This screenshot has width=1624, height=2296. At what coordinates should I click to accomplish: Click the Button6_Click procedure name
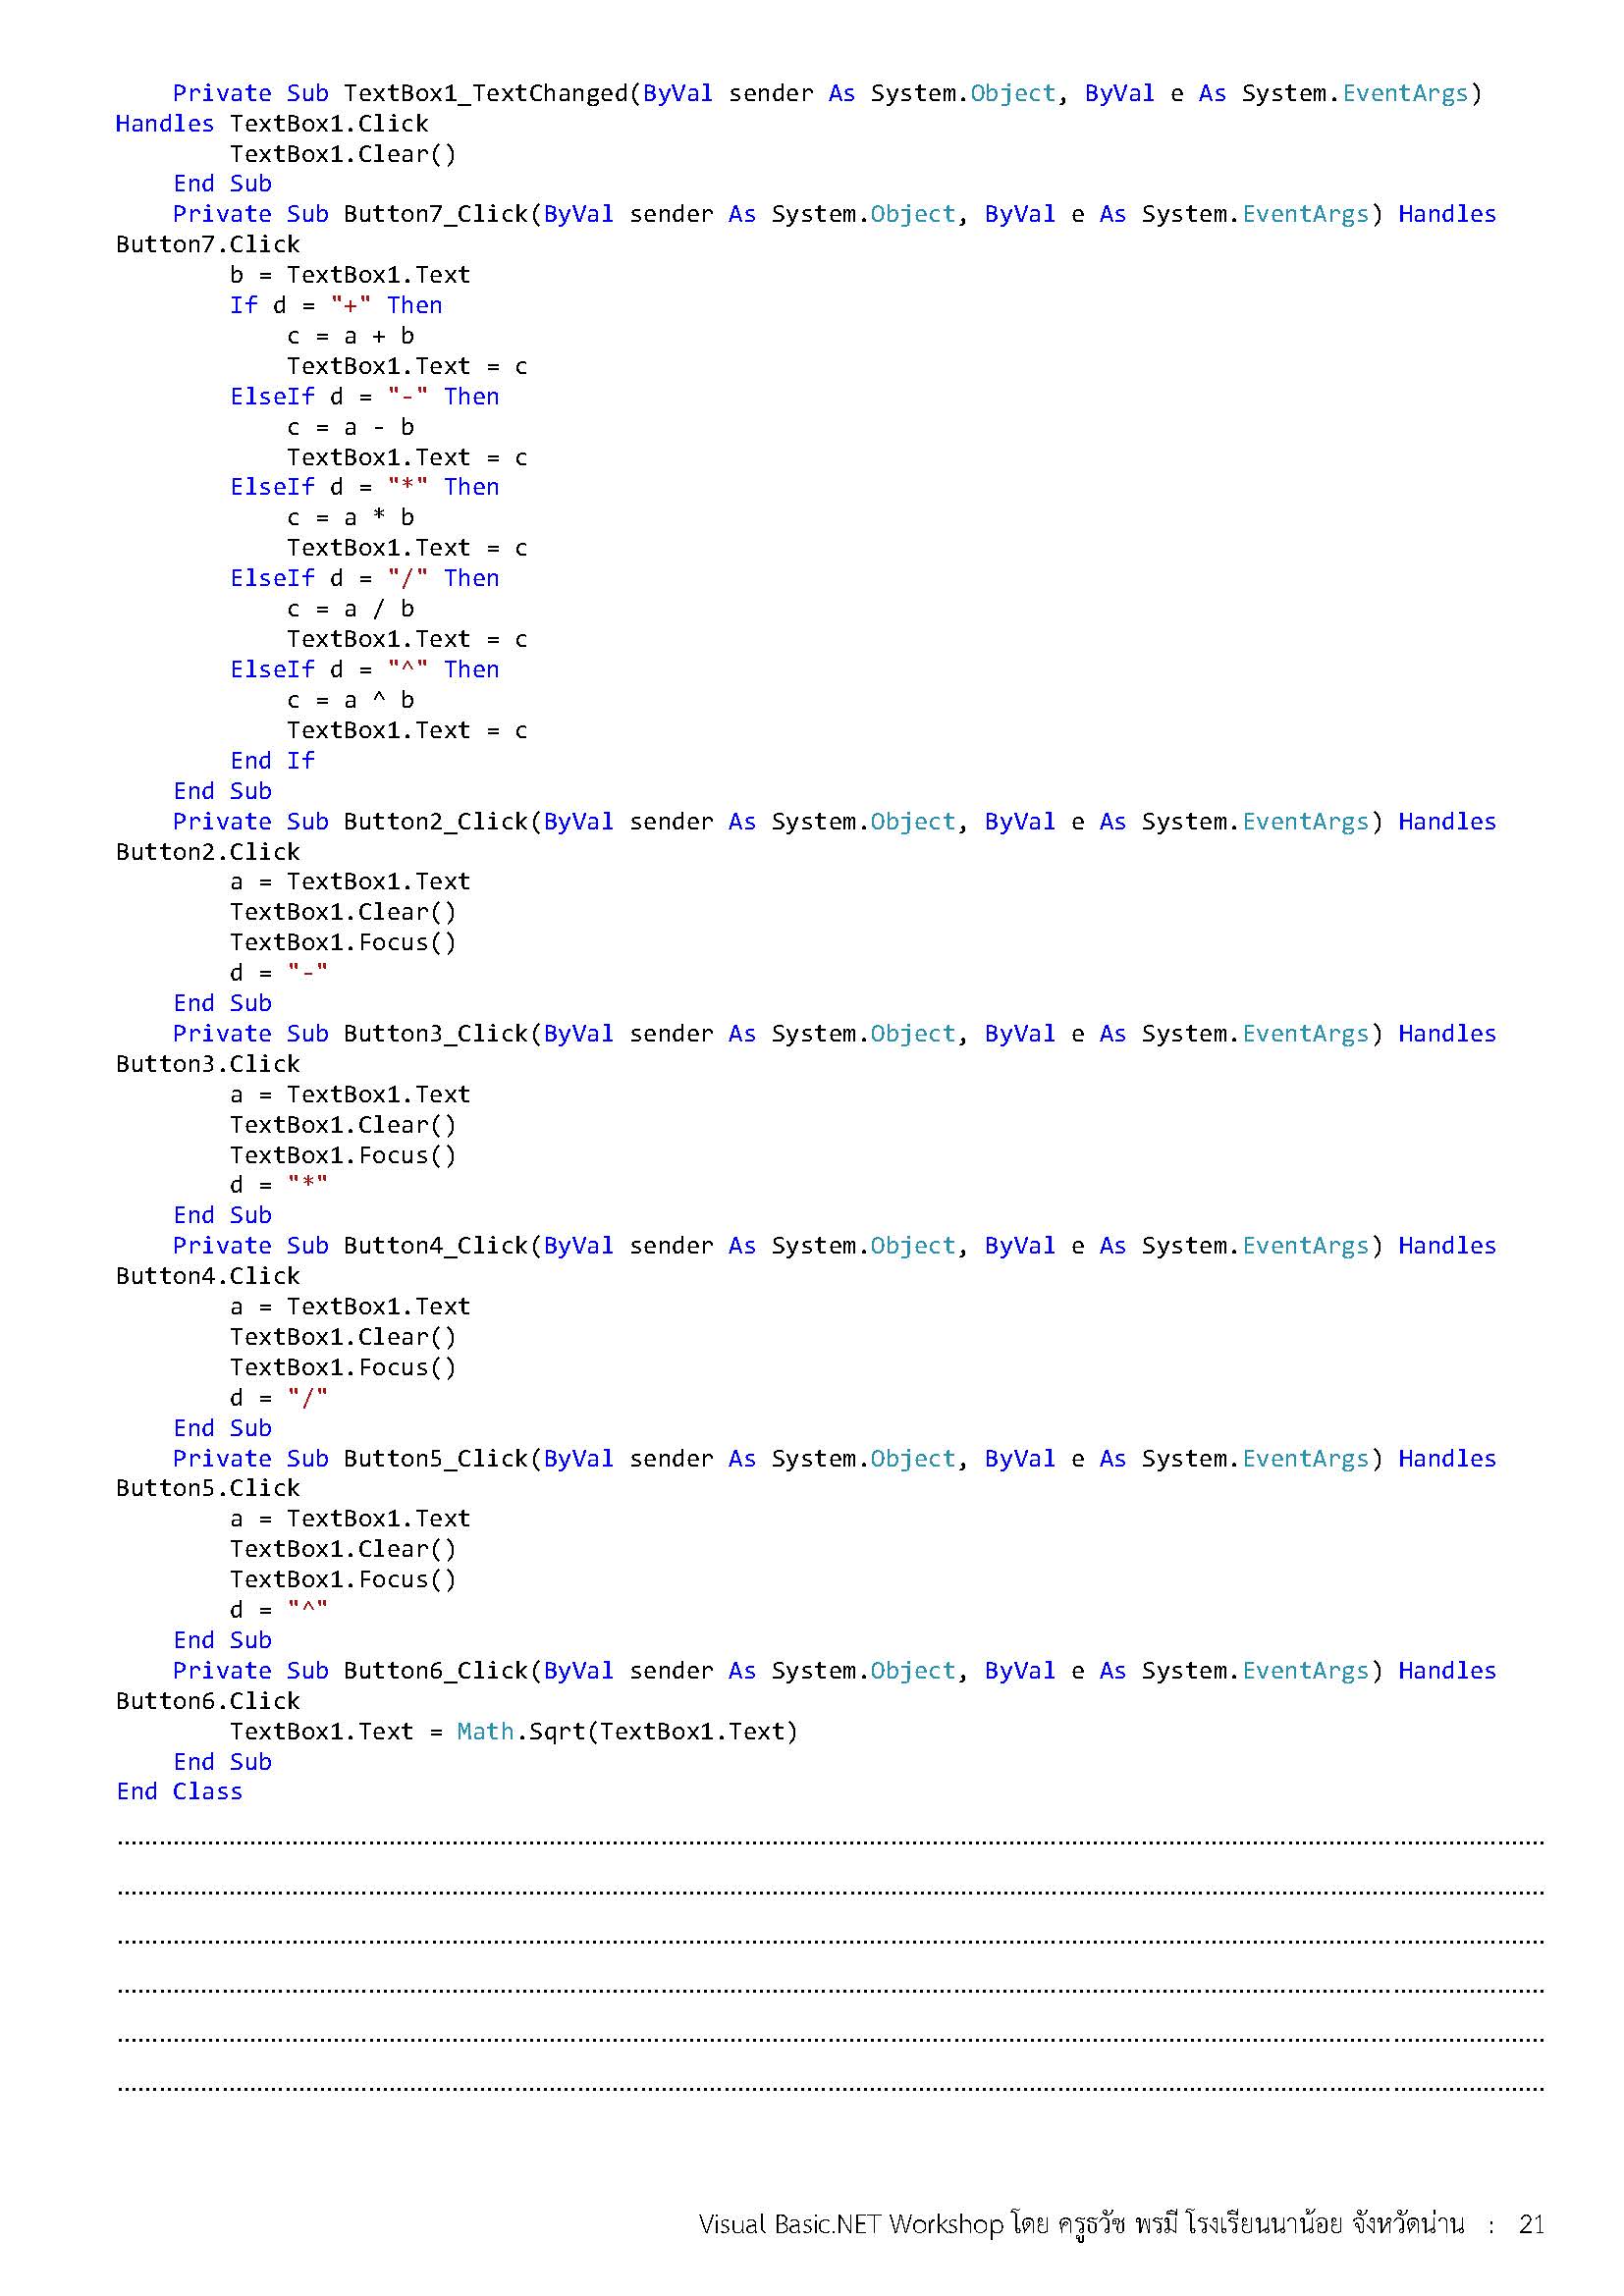pos(435,1671)
